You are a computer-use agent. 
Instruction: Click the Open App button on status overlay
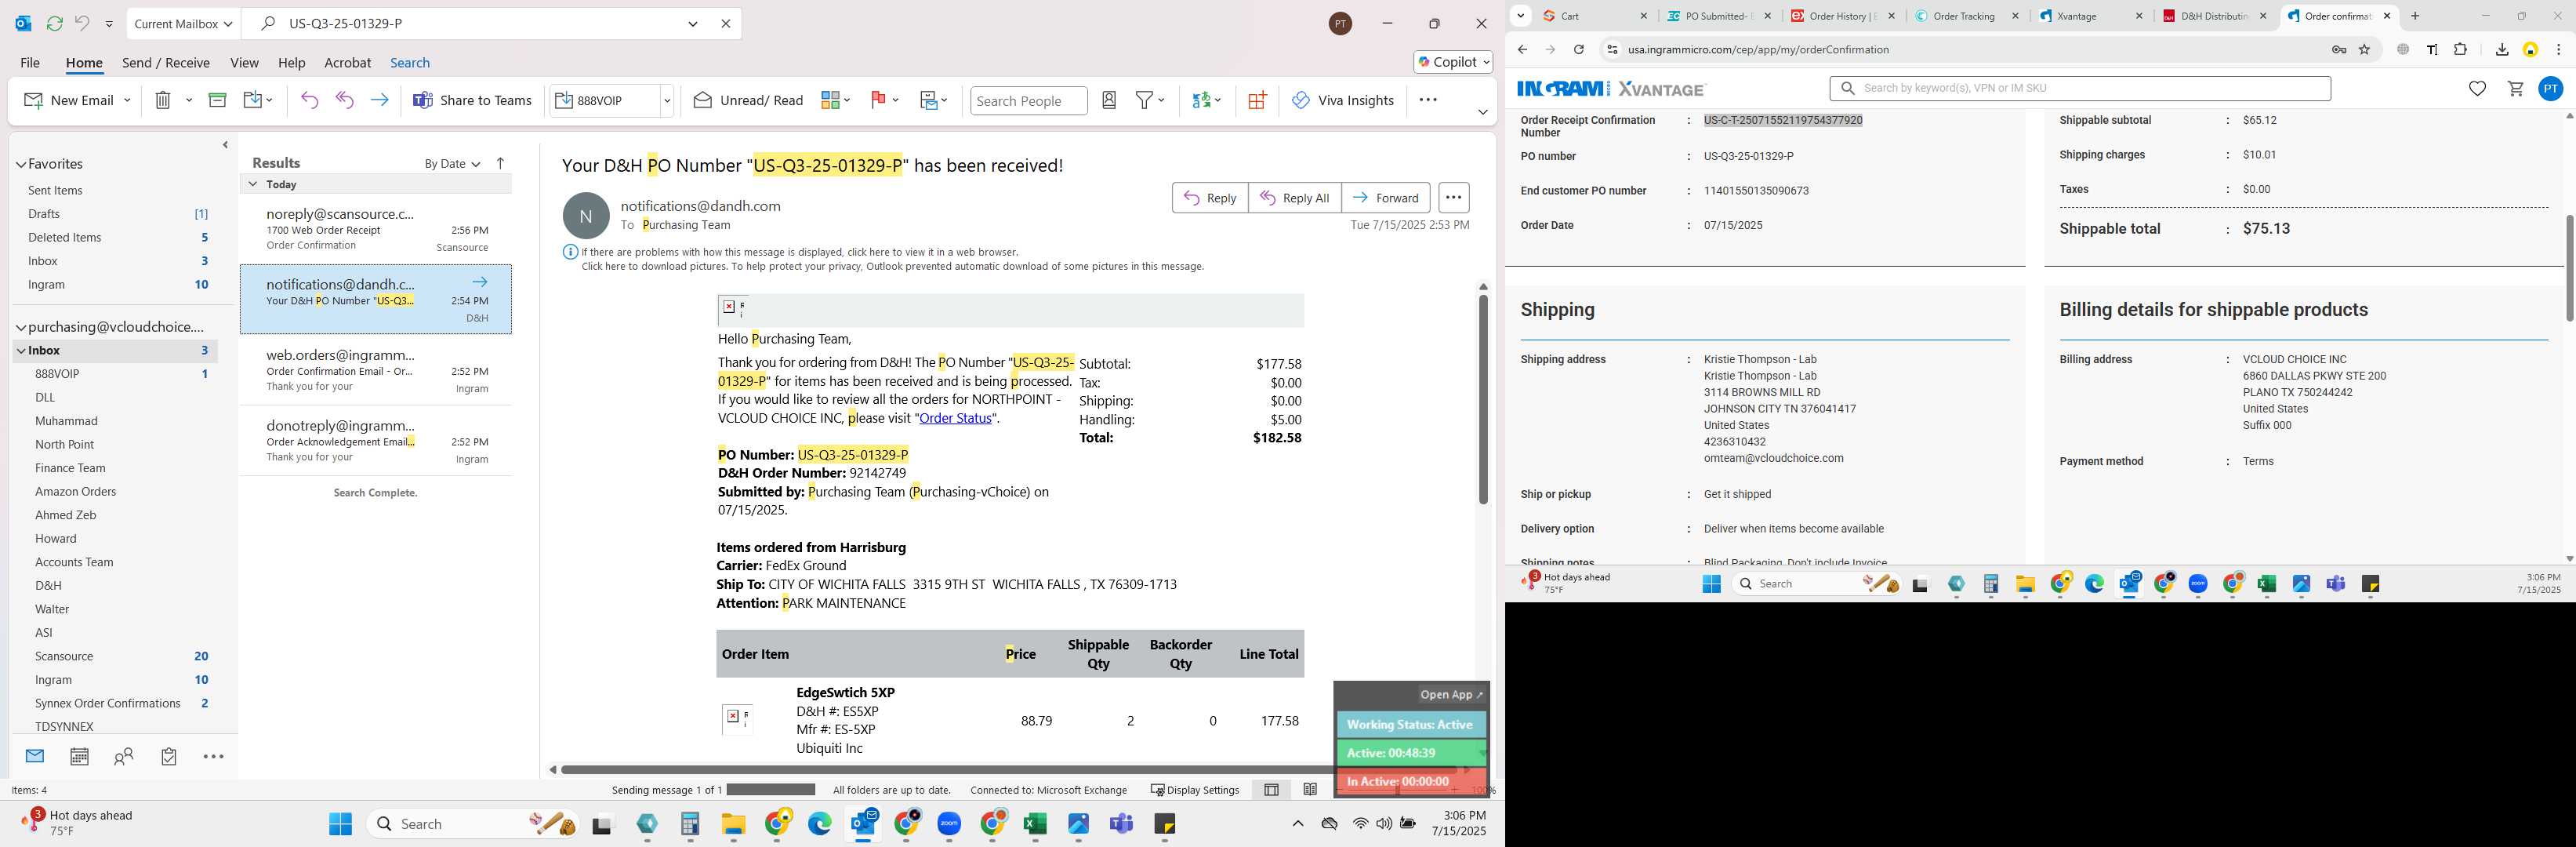(1452, 694)
